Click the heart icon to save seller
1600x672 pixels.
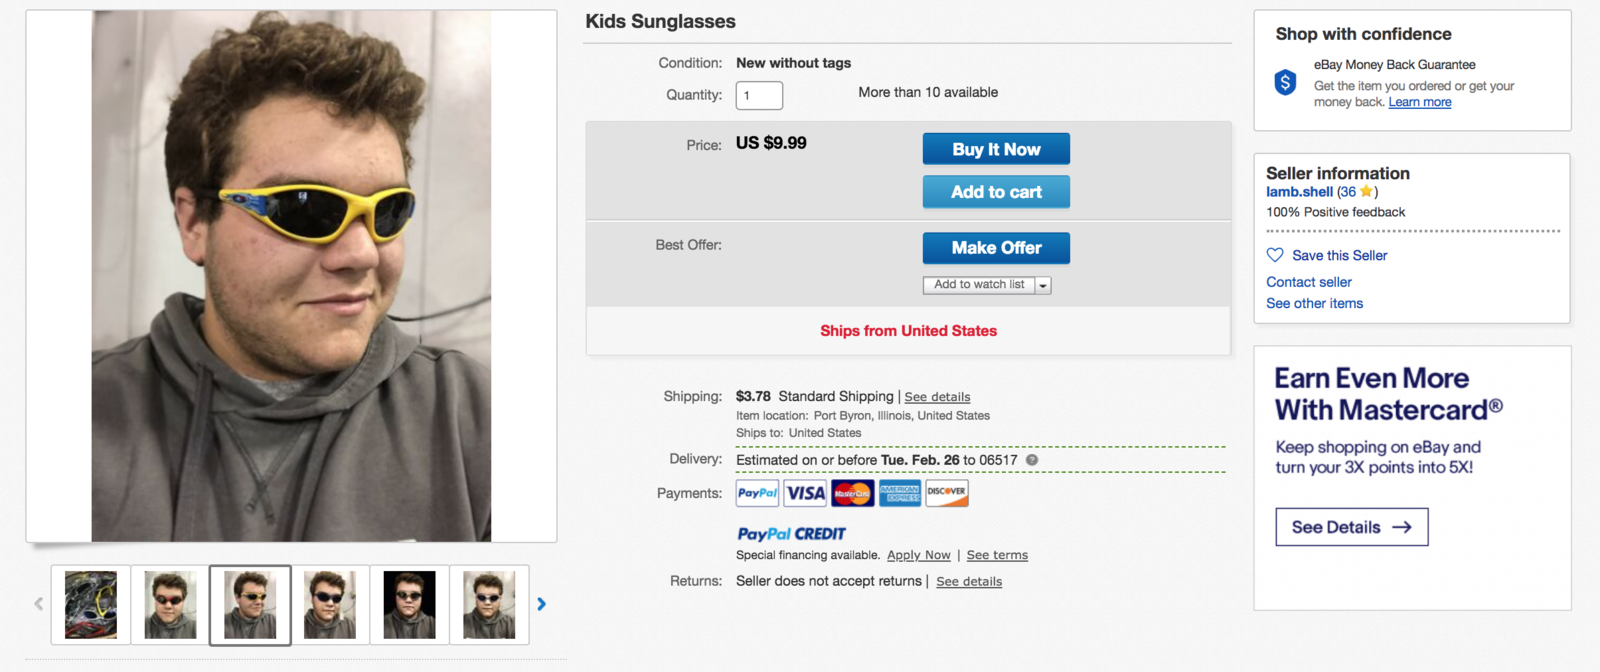(1275, 255)
